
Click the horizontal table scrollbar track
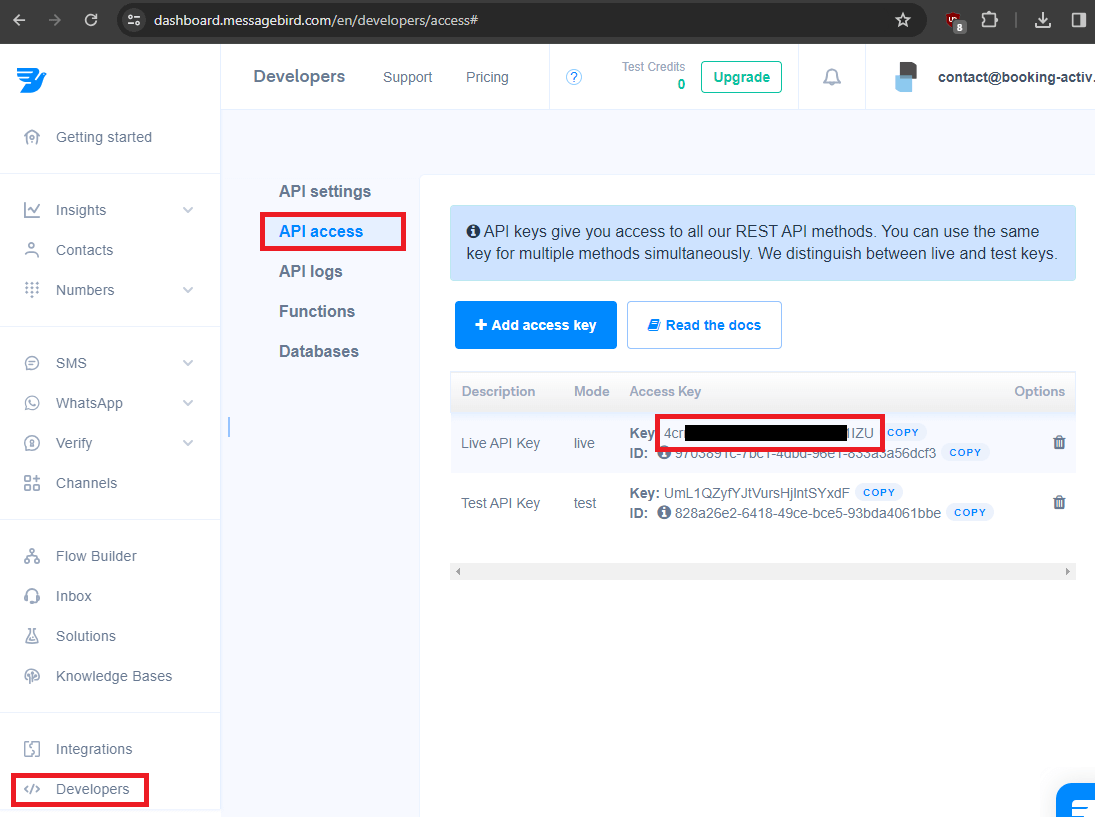[x=763, y=571]
